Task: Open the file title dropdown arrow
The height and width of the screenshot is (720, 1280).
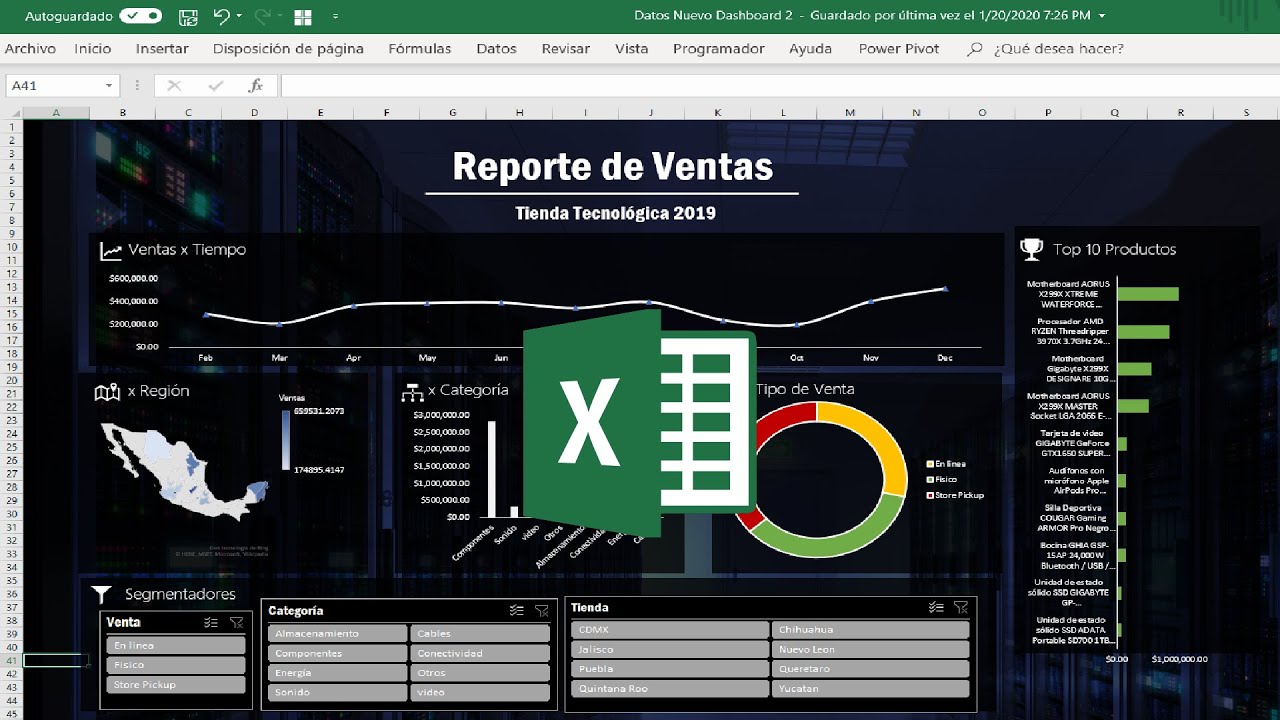Action: [x=1102, y=16]
